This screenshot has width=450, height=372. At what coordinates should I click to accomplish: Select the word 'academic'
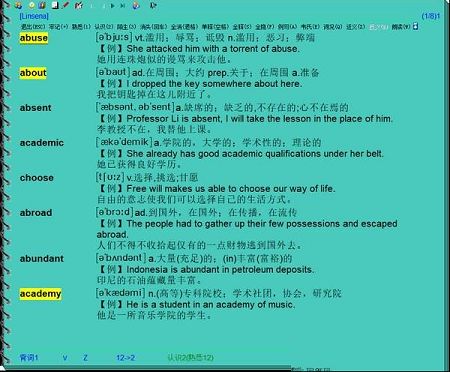tap(42, 143)
